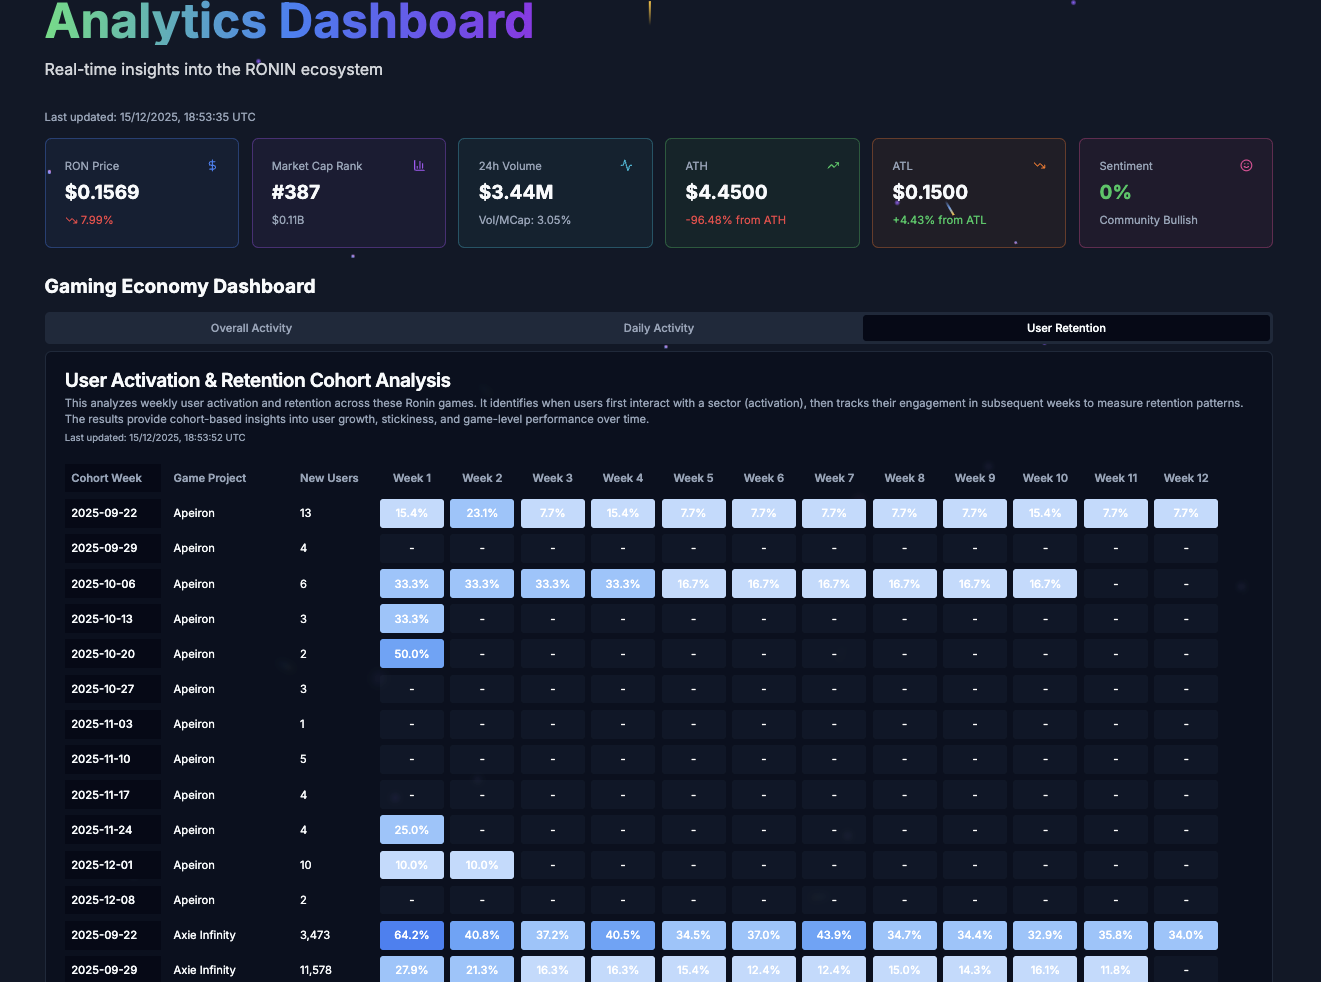Click the smiley face icon in Sentiment card
The height and width of the screenshot is (982, 1321).
1246,166
